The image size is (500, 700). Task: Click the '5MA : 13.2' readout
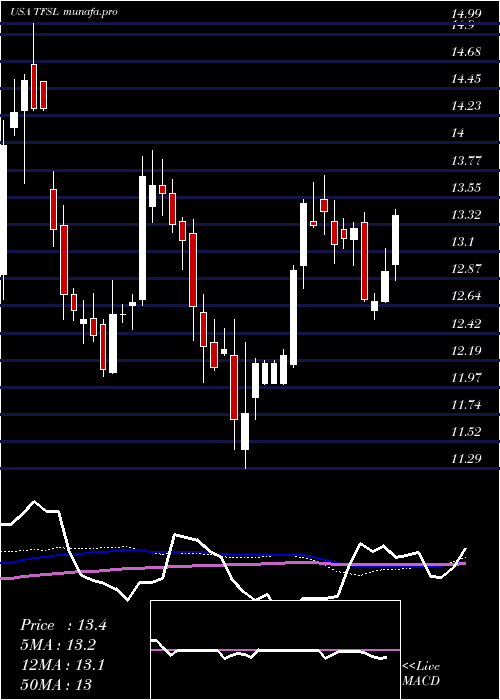(x=58, y=646)
